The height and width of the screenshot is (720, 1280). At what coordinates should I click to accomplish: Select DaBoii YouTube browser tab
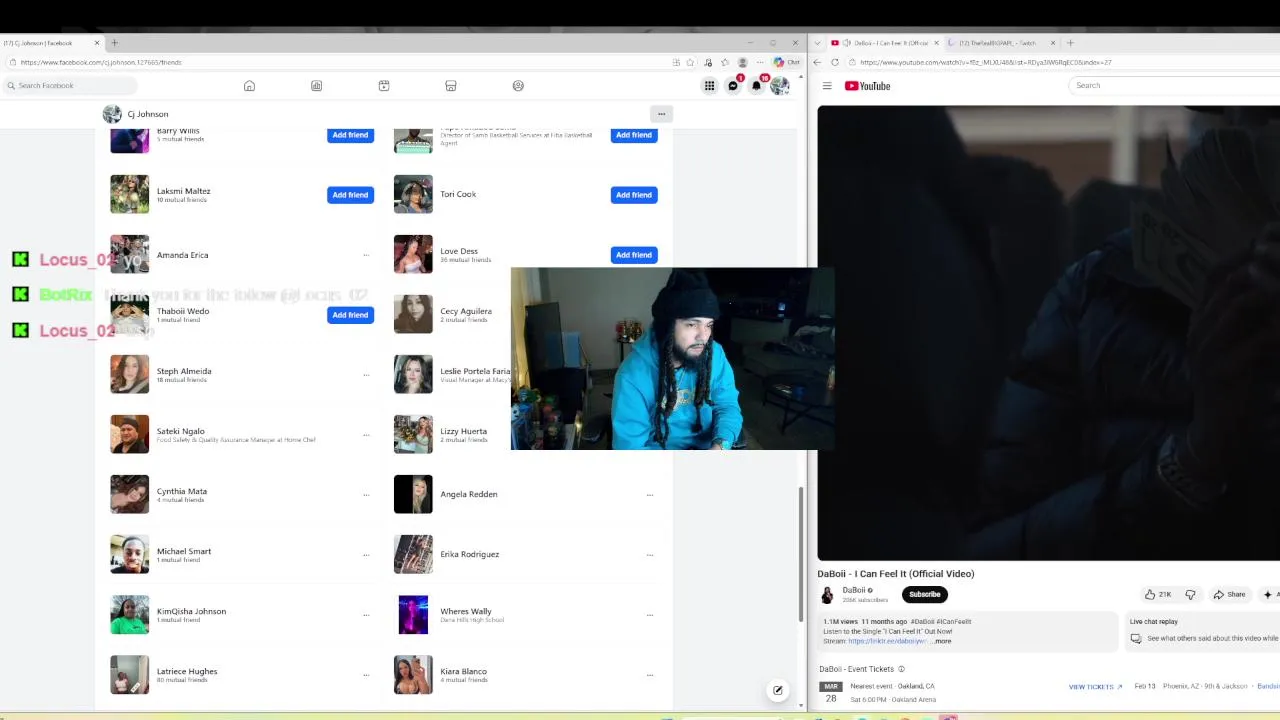tap(886, 43)
